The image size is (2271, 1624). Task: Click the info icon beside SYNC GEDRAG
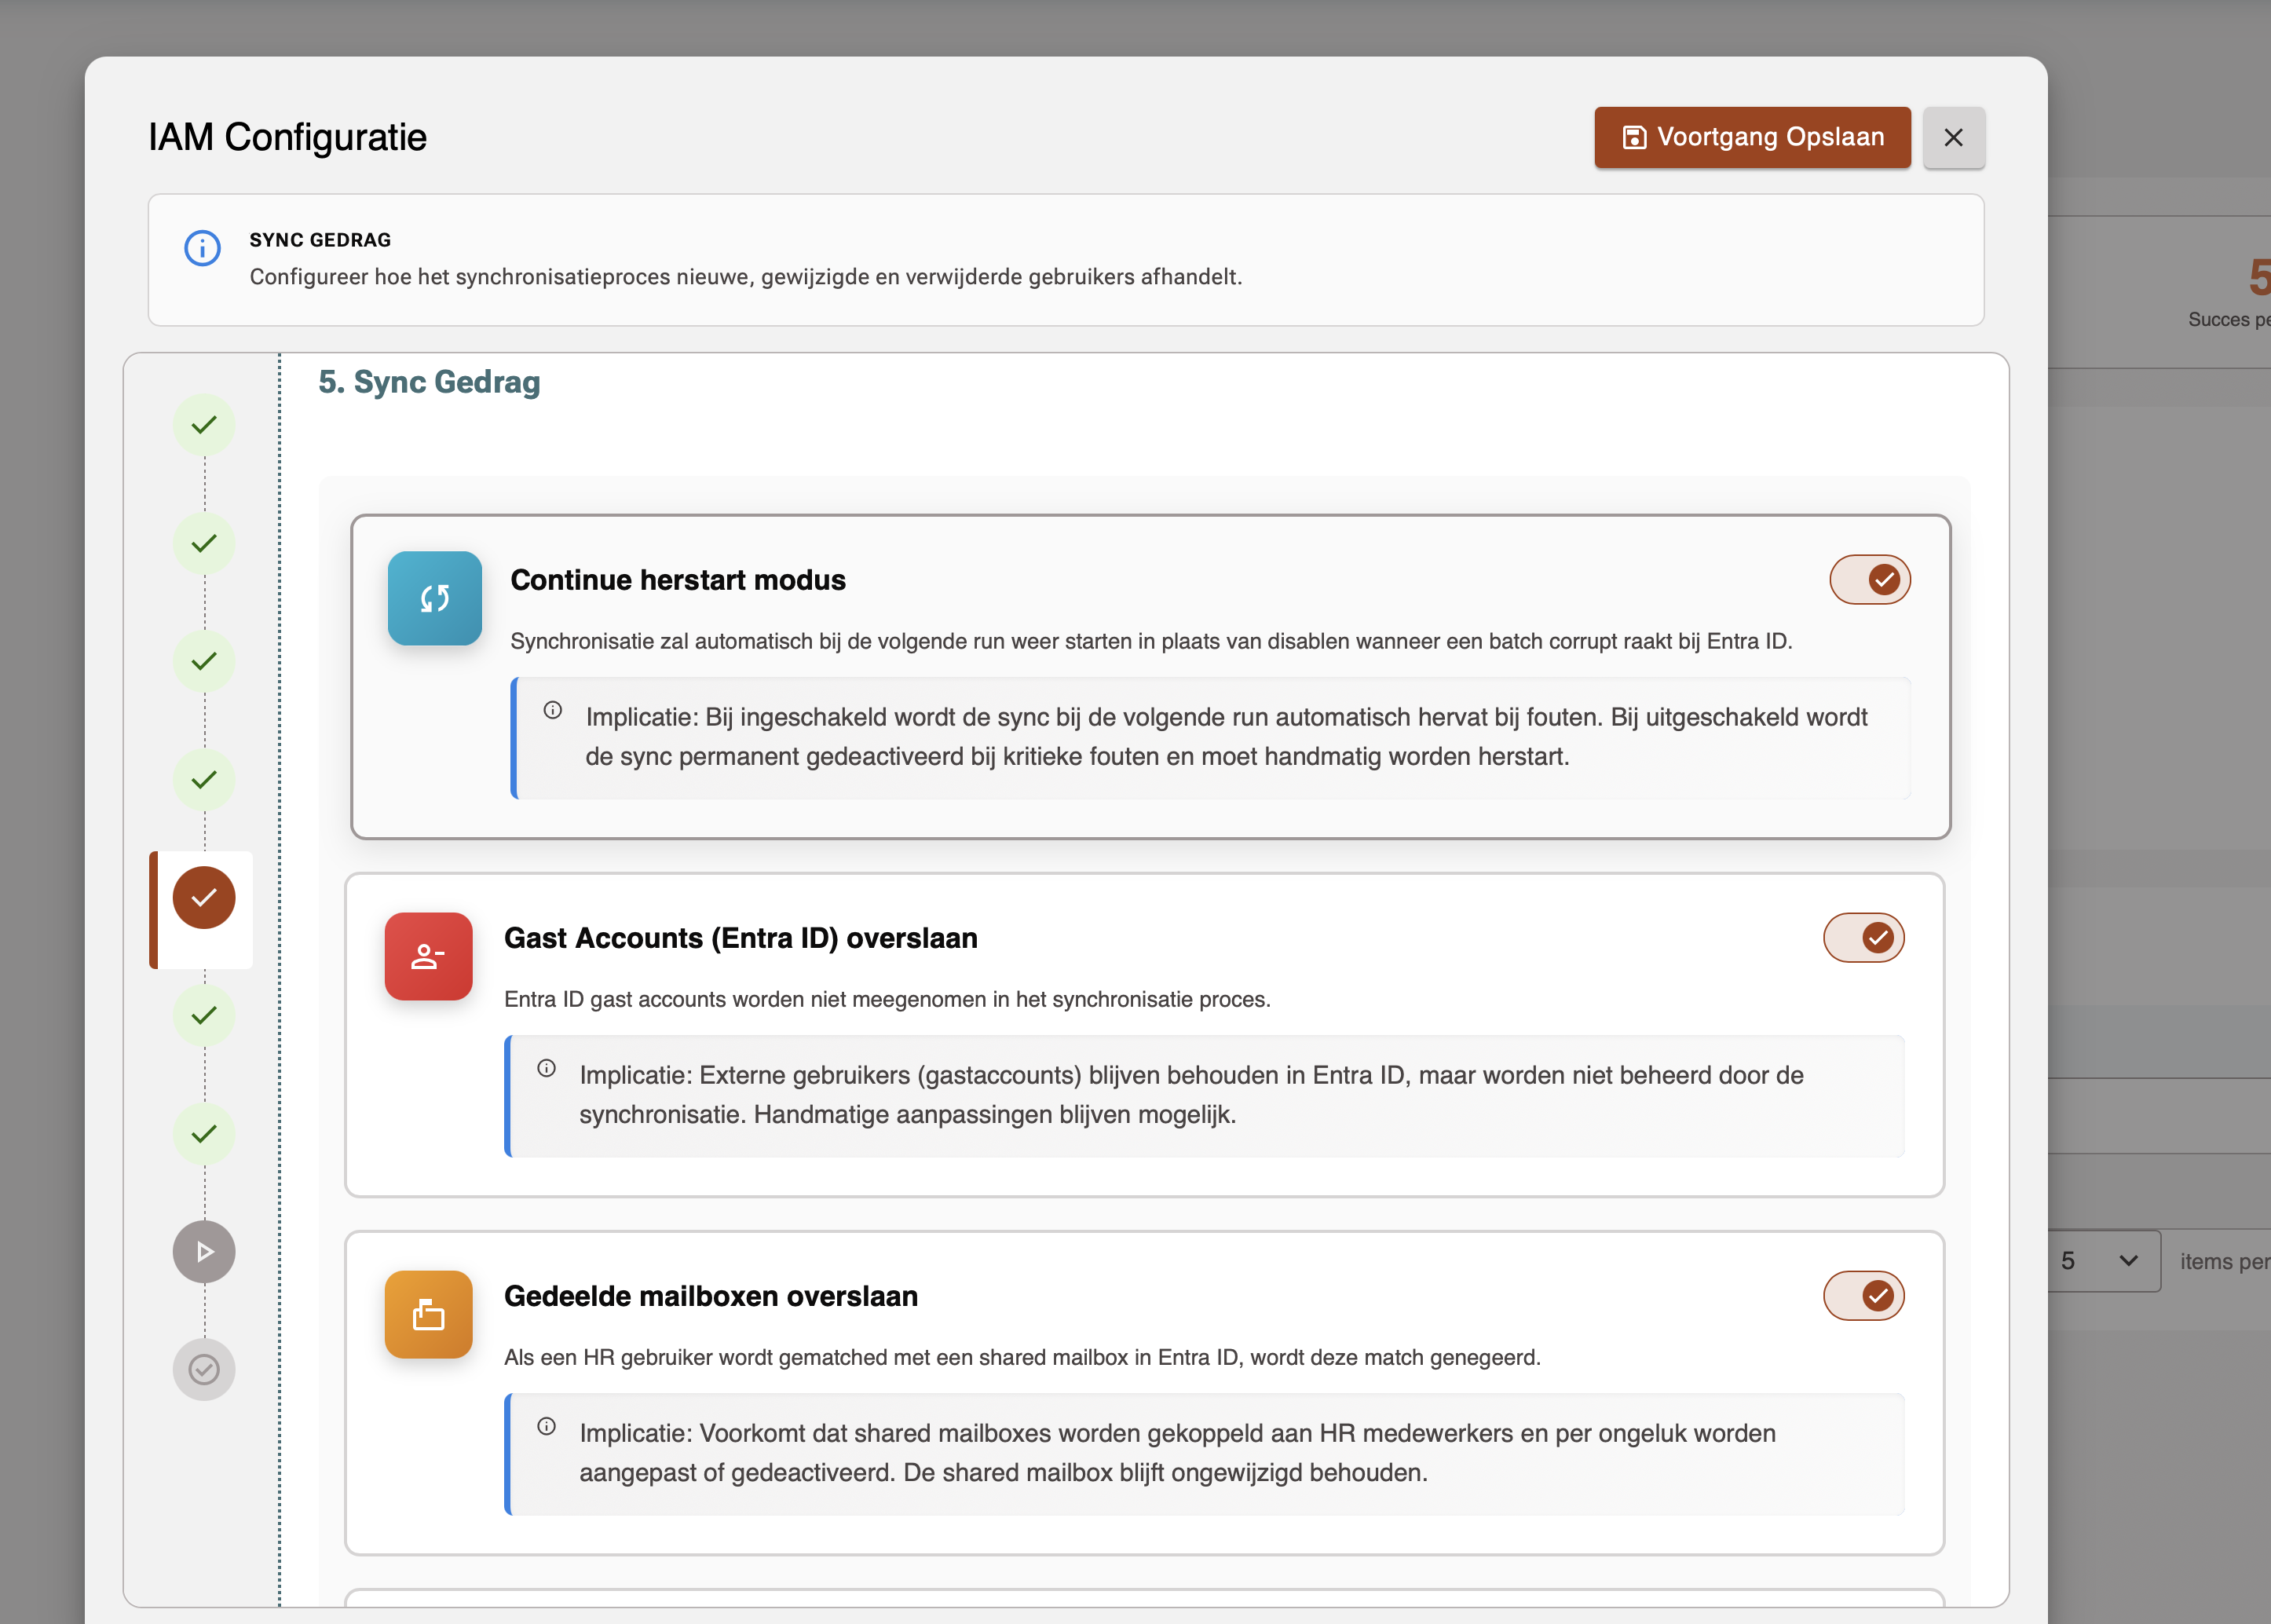tap(202, 247)
